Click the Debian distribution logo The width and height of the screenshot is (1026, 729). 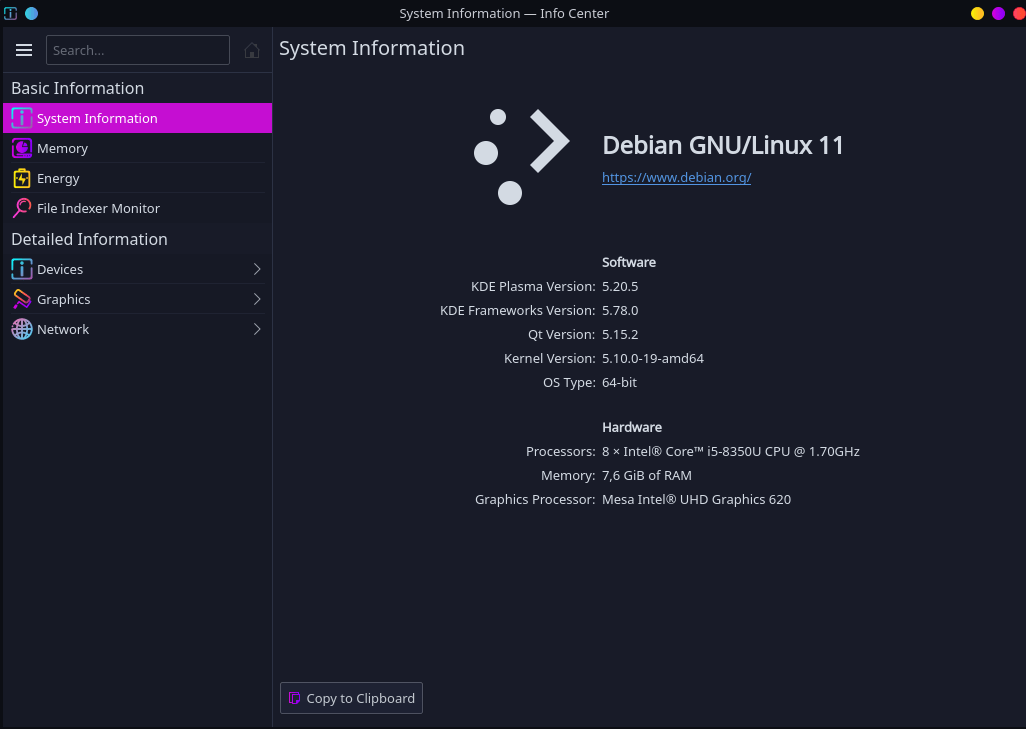[x=521, y=157]
